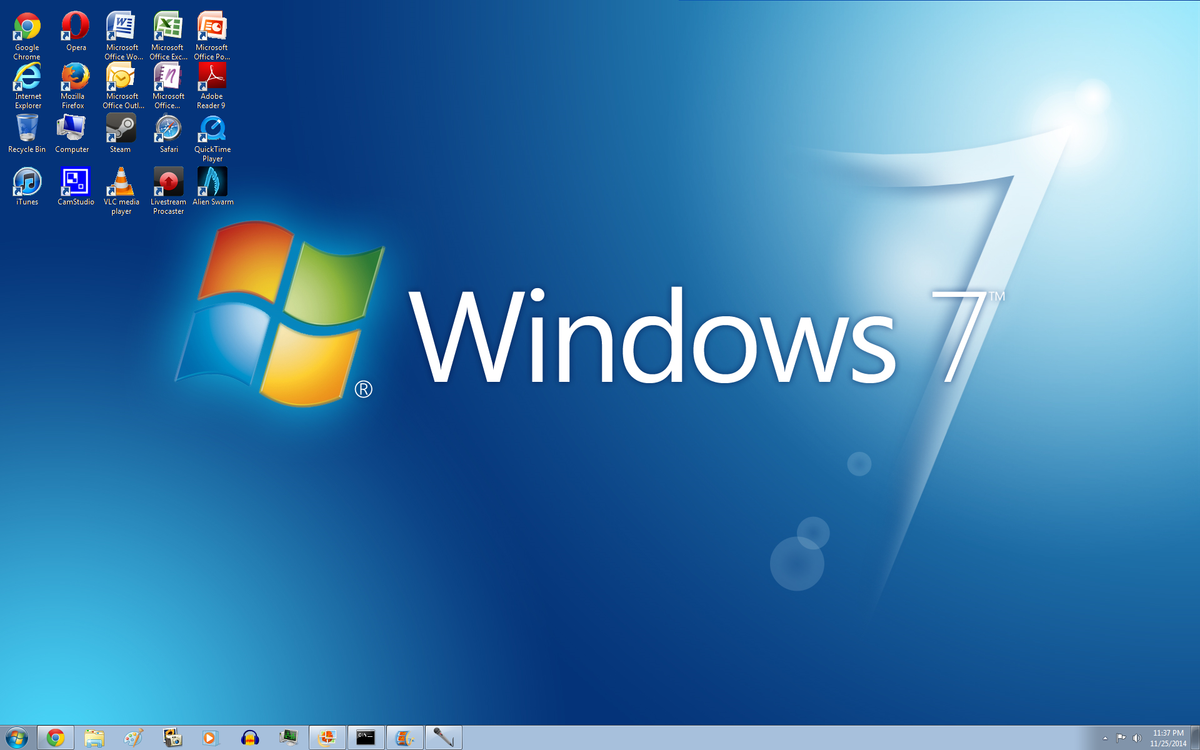
Task: Open the Opera desktop shortcut
Action: (x=76, y=32)
